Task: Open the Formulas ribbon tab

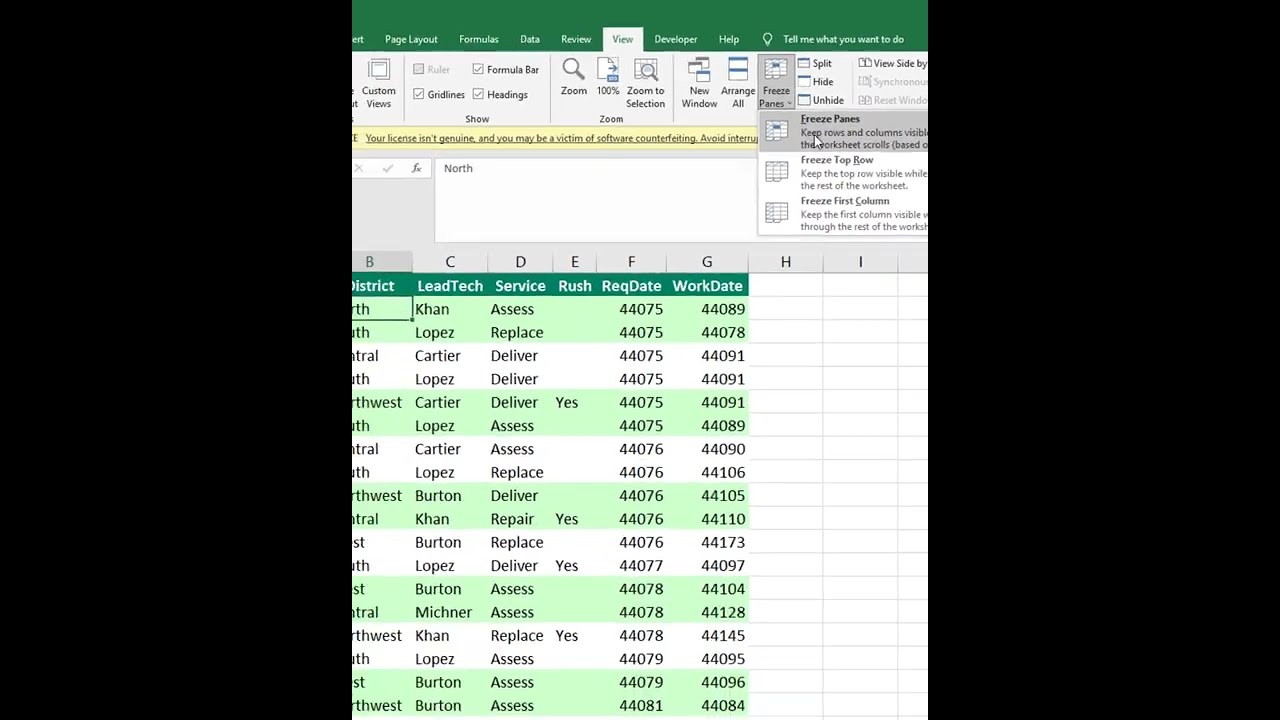Action: point(479,39)
